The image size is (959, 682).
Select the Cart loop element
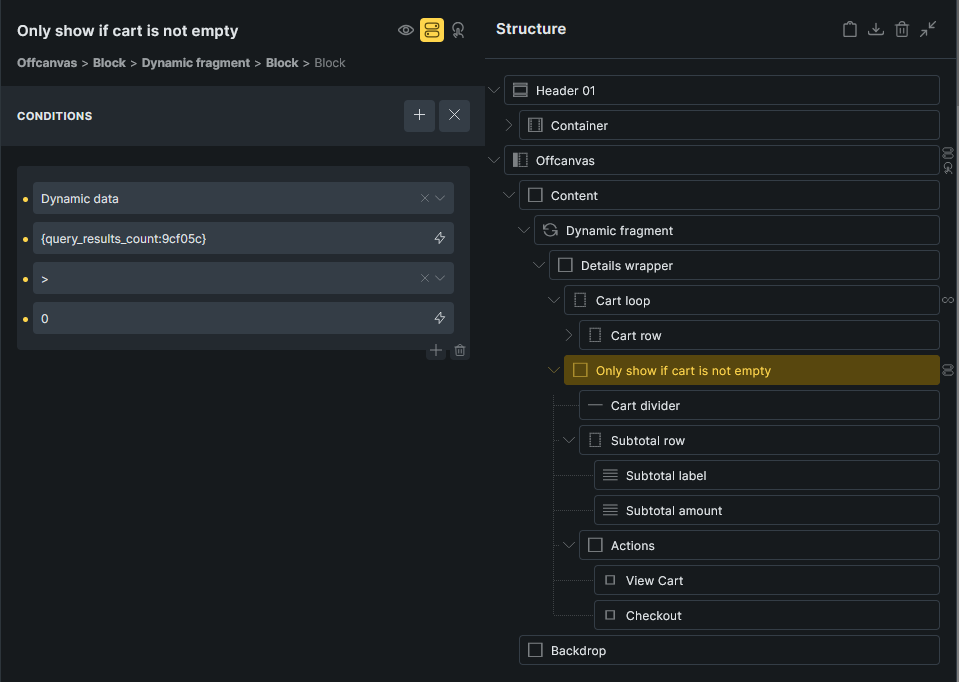pos(752,300)
